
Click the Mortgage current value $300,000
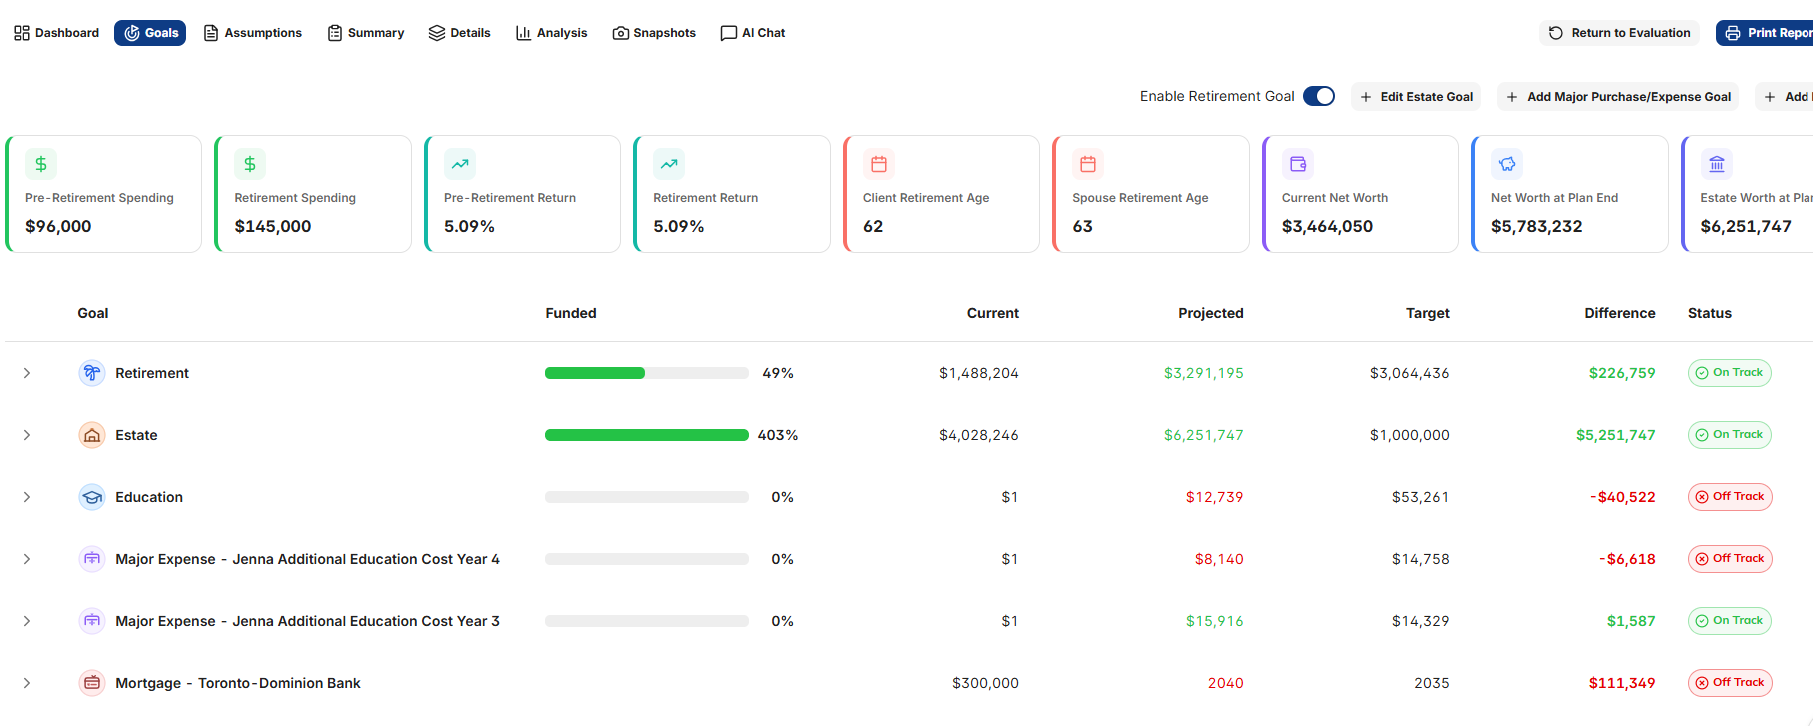[985, 683]
